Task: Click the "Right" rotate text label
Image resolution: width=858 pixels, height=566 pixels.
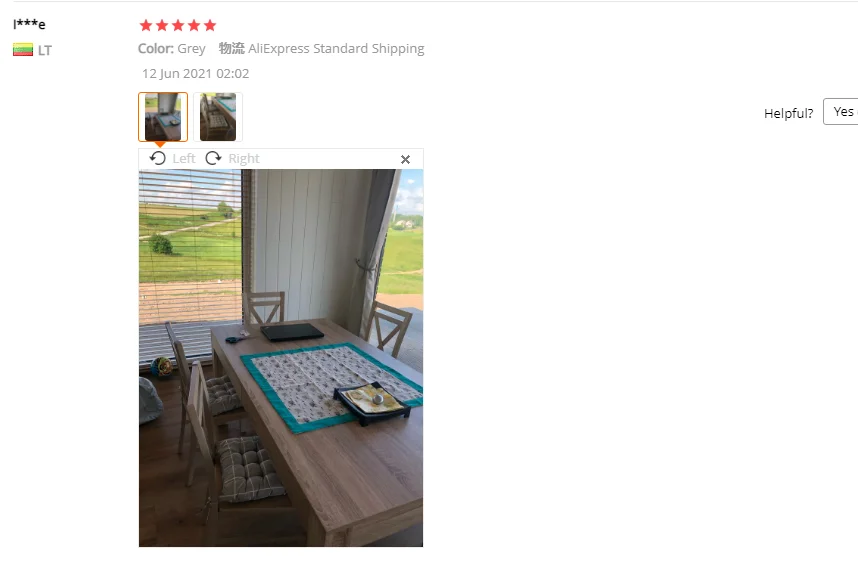Action: (244, 159)
